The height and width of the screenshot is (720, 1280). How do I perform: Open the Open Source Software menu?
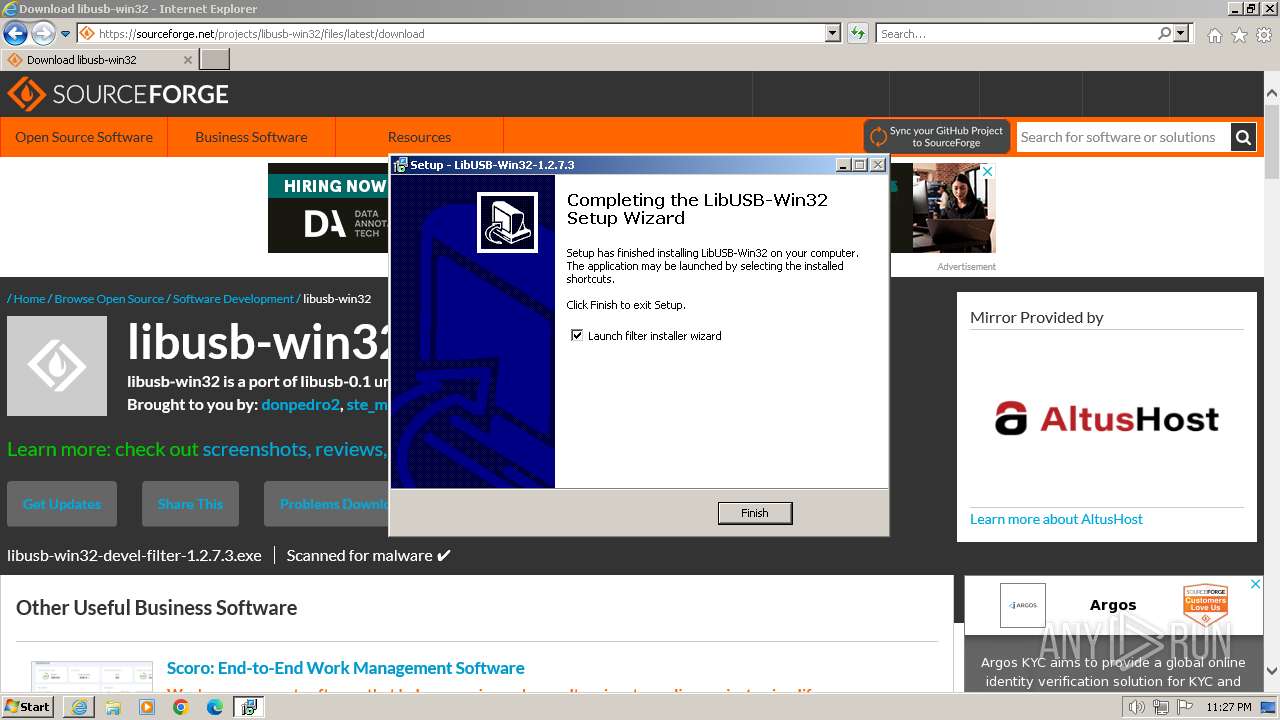coord(84,137)
